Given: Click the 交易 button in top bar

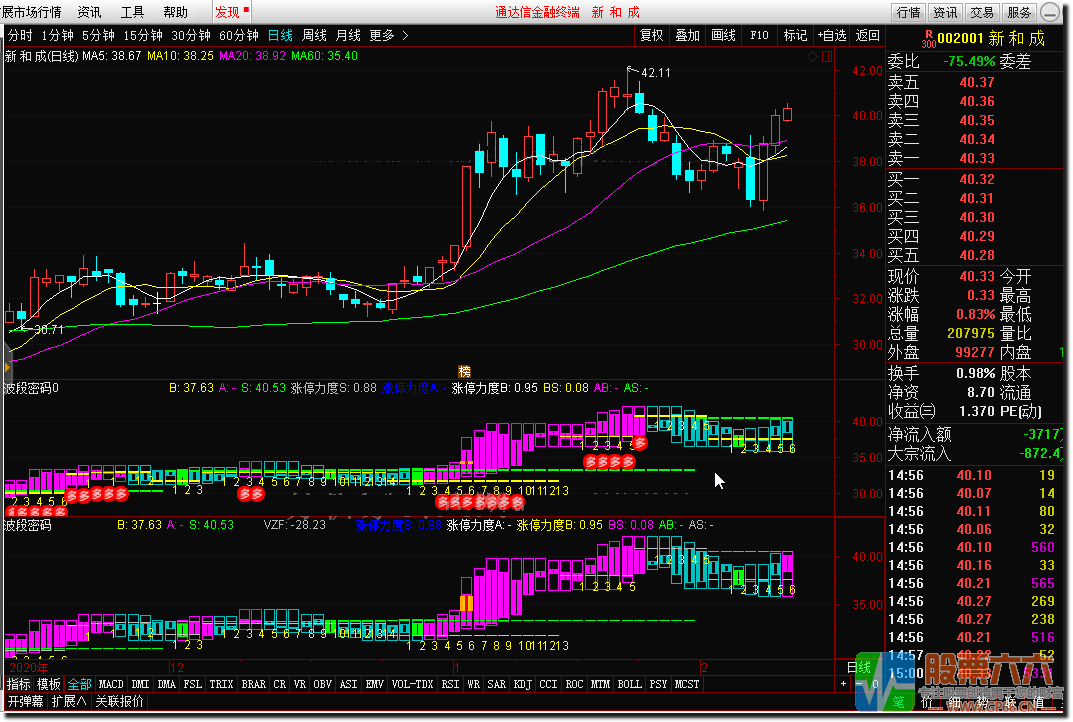Looking at the screenshot, I should coord(981,12).
